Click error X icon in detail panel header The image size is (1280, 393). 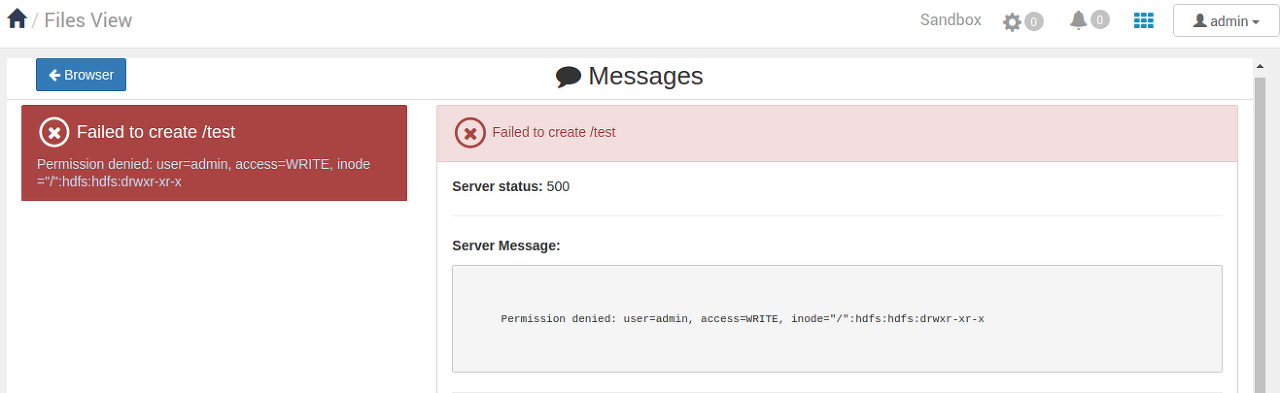pos(470,132)
